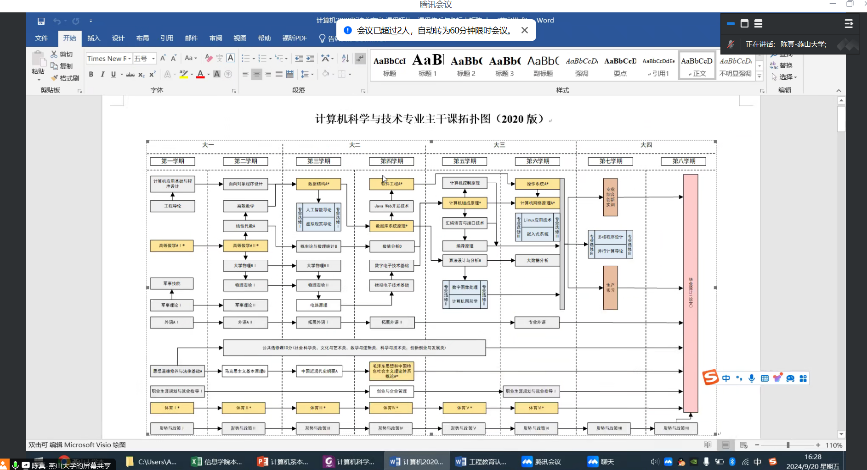Toggle Italic formatting

pyautogui.click(x=102, y=74)
